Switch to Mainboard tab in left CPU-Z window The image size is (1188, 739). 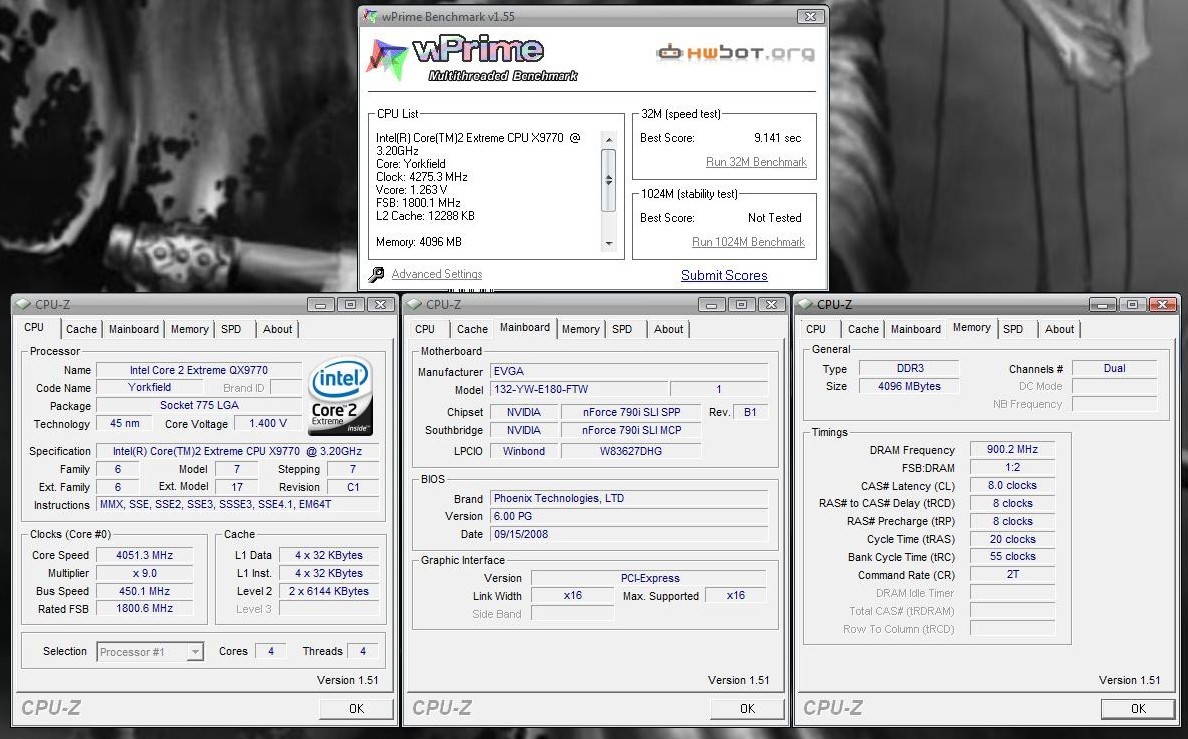pyautogui.click(x=133, y=329)
